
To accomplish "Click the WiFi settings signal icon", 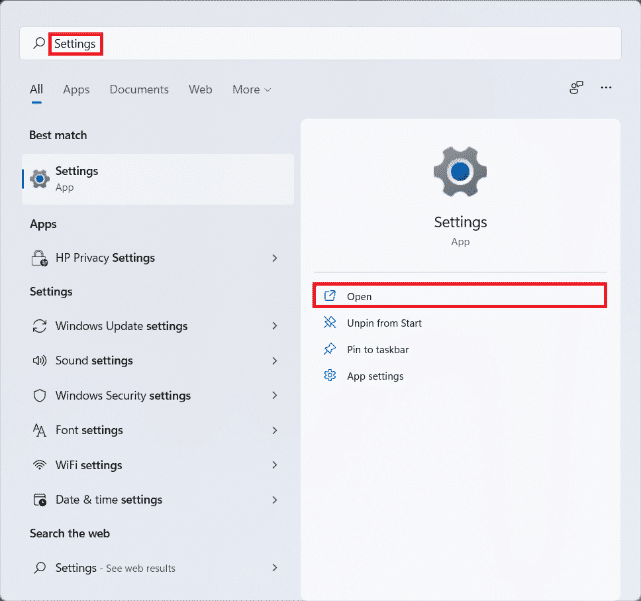I will click(40, 465).
